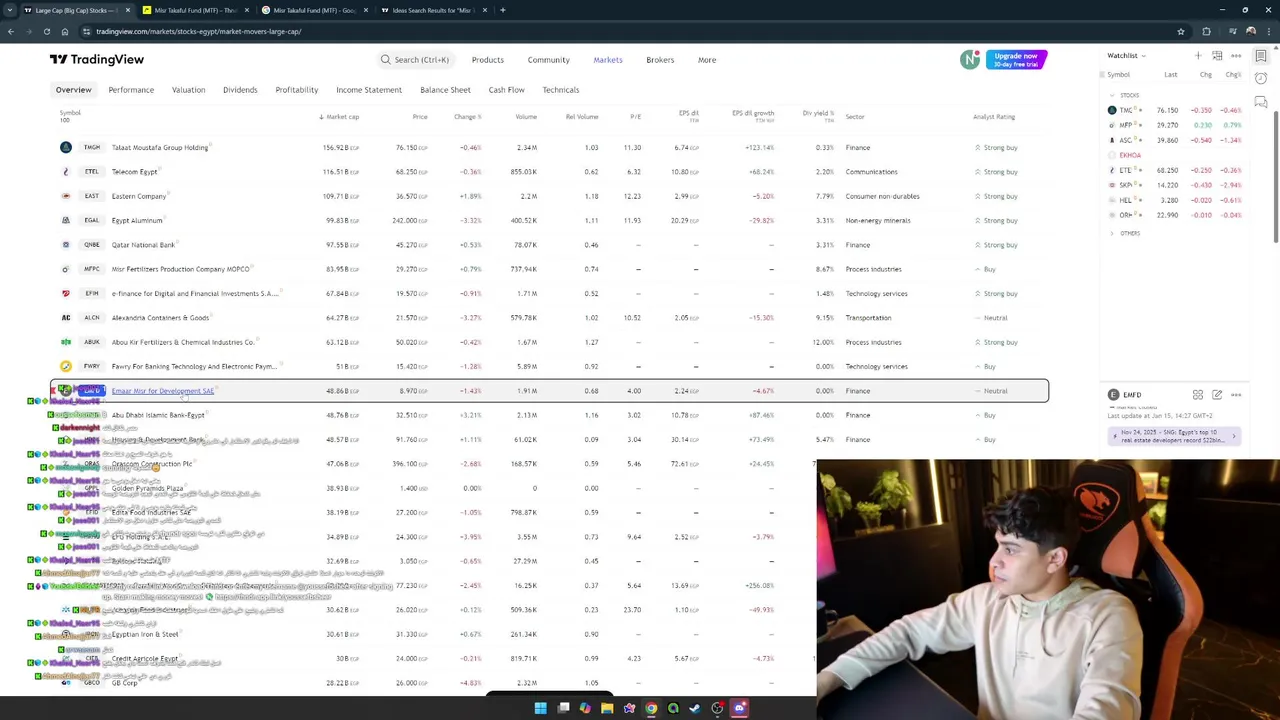This screenshot has height=720, width=1280.
Task: Open the Markets menu
Action: pyautogui.click(x=608, y=60)
